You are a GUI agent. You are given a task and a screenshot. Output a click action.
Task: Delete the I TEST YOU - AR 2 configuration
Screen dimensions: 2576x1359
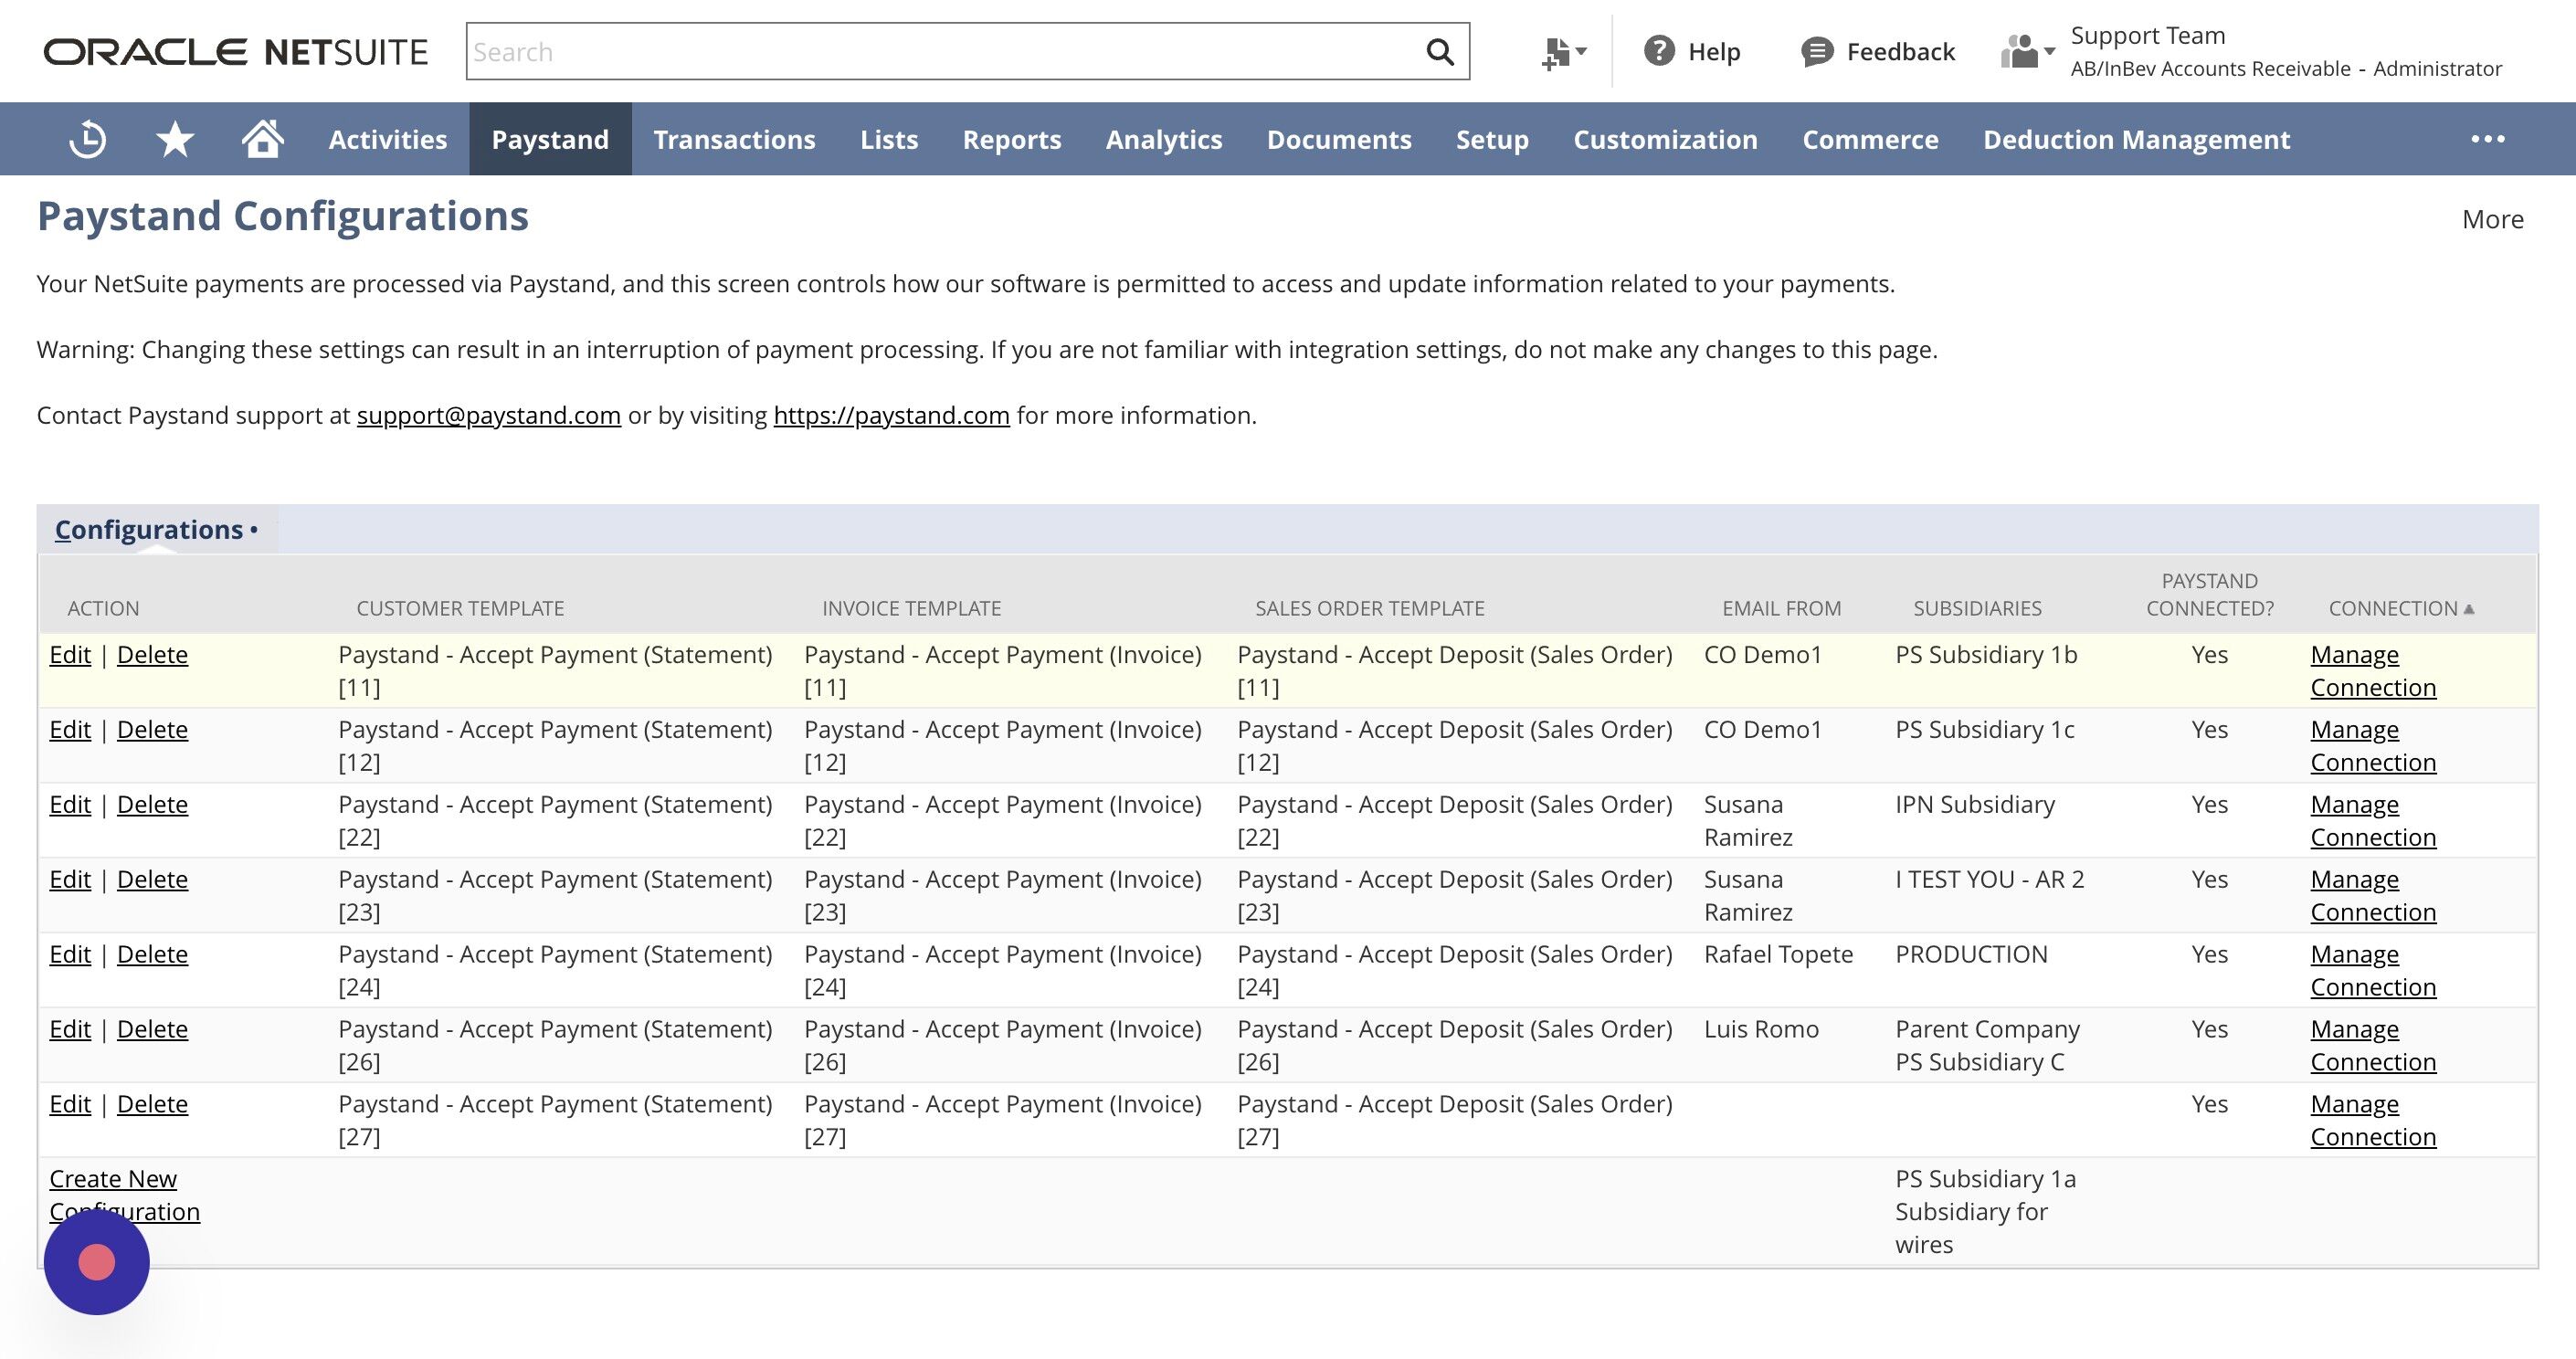(x=152, y=879)
